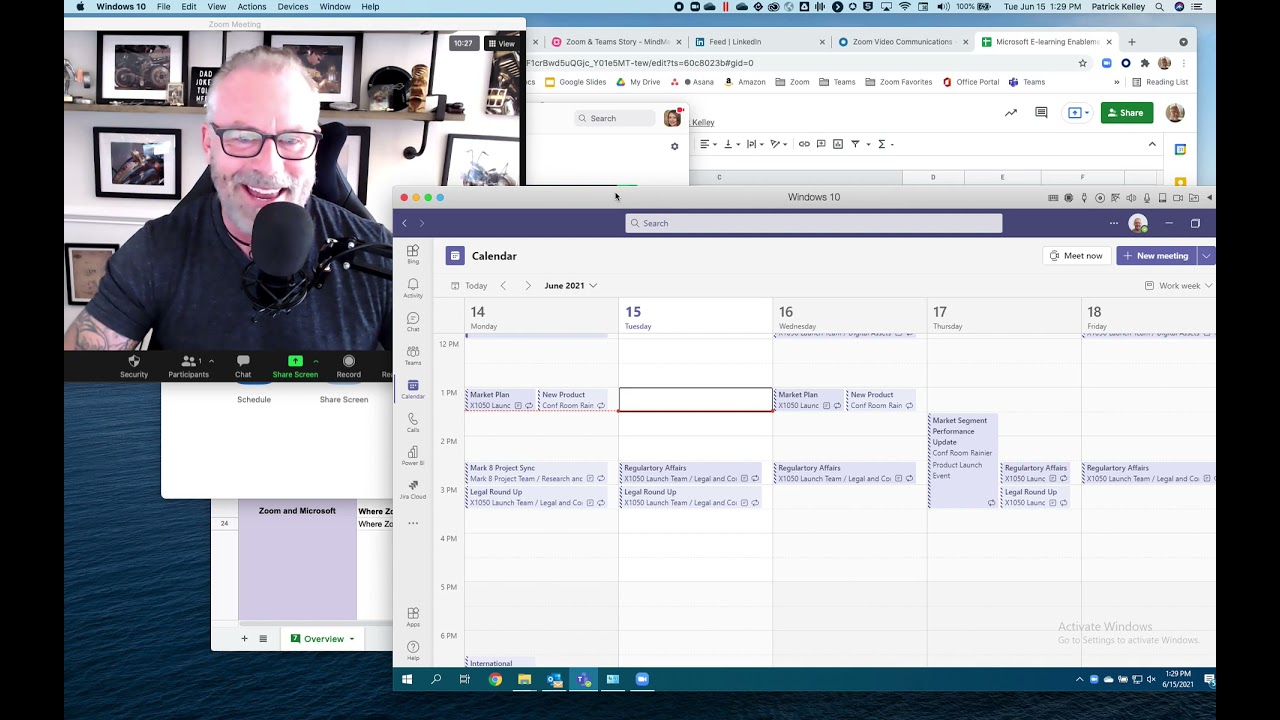Open Outlook in Windows taskbar
1280x720 pixels.
pyautogui.click(x=554, y=680)
